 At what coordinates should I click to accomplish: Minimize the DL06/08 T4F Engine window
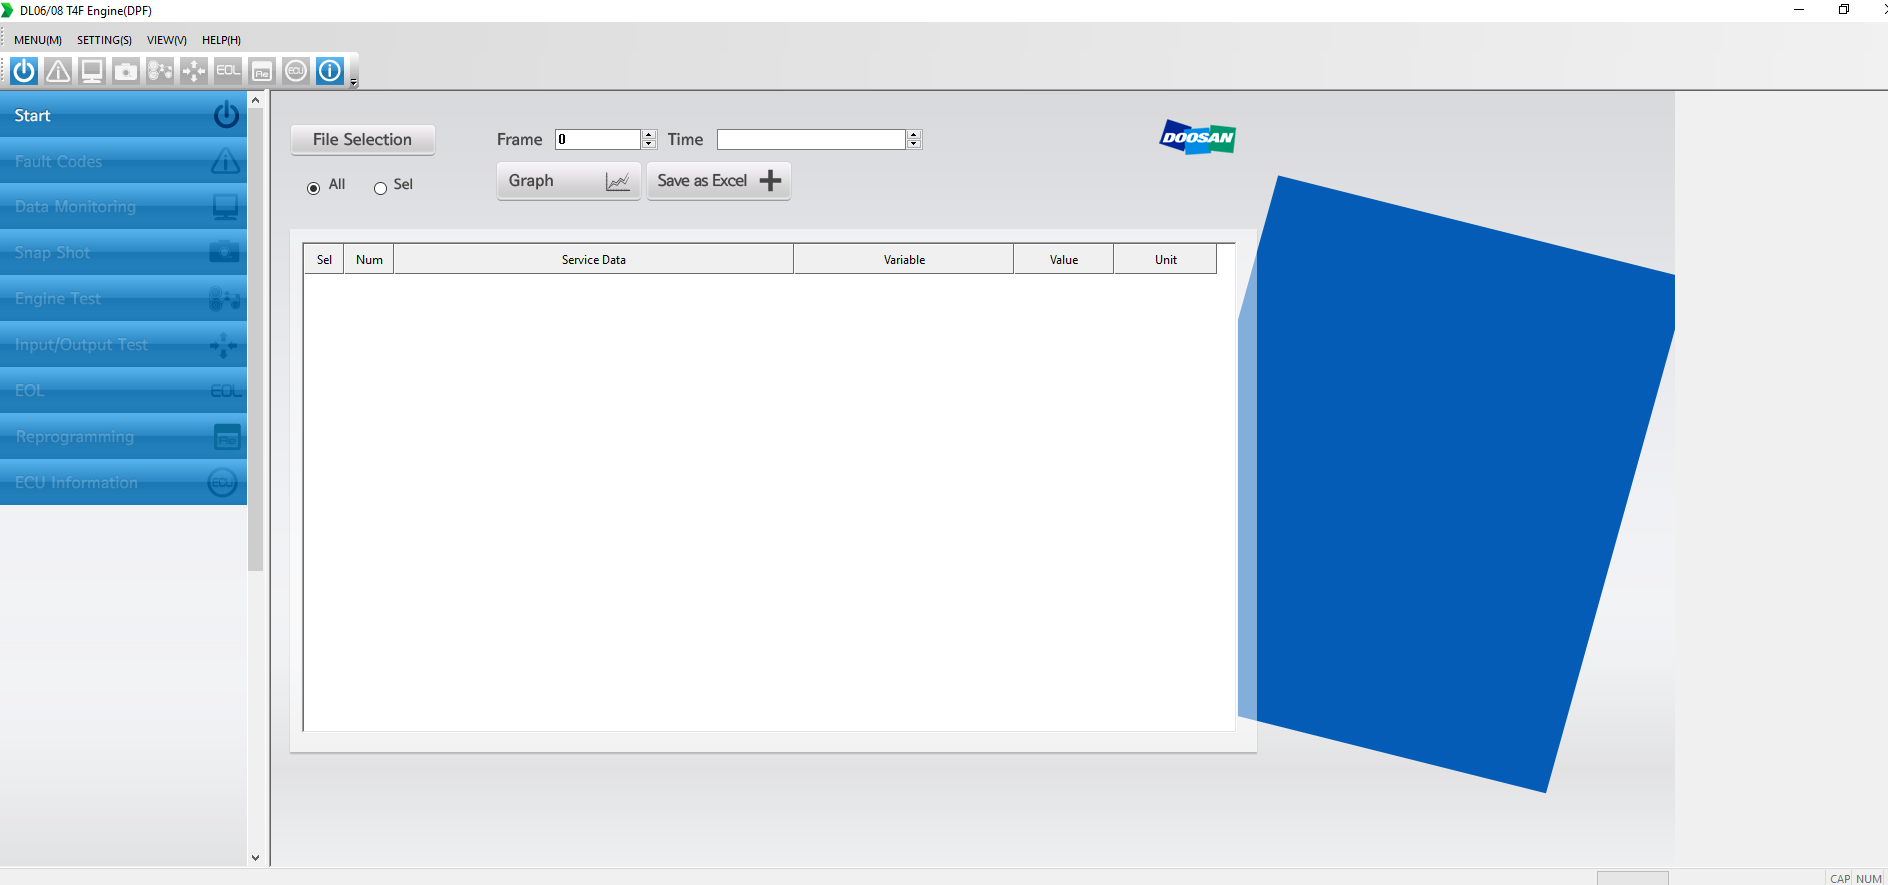coord(1799,10)
